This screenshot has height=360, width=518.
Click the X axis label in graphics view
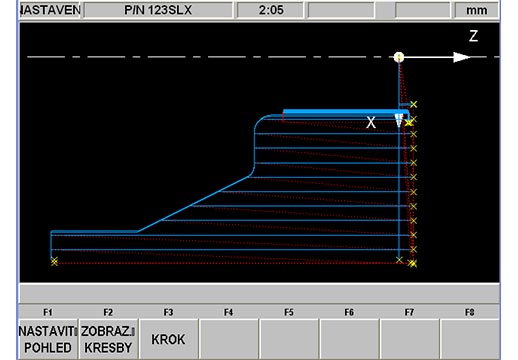tap(371, 123)
